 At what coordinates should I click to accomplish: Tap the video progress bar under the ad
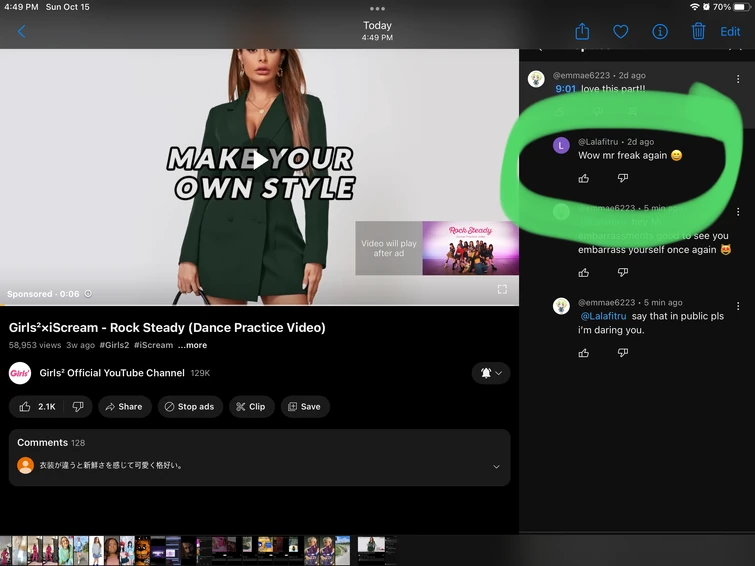[x=260, y=305]
